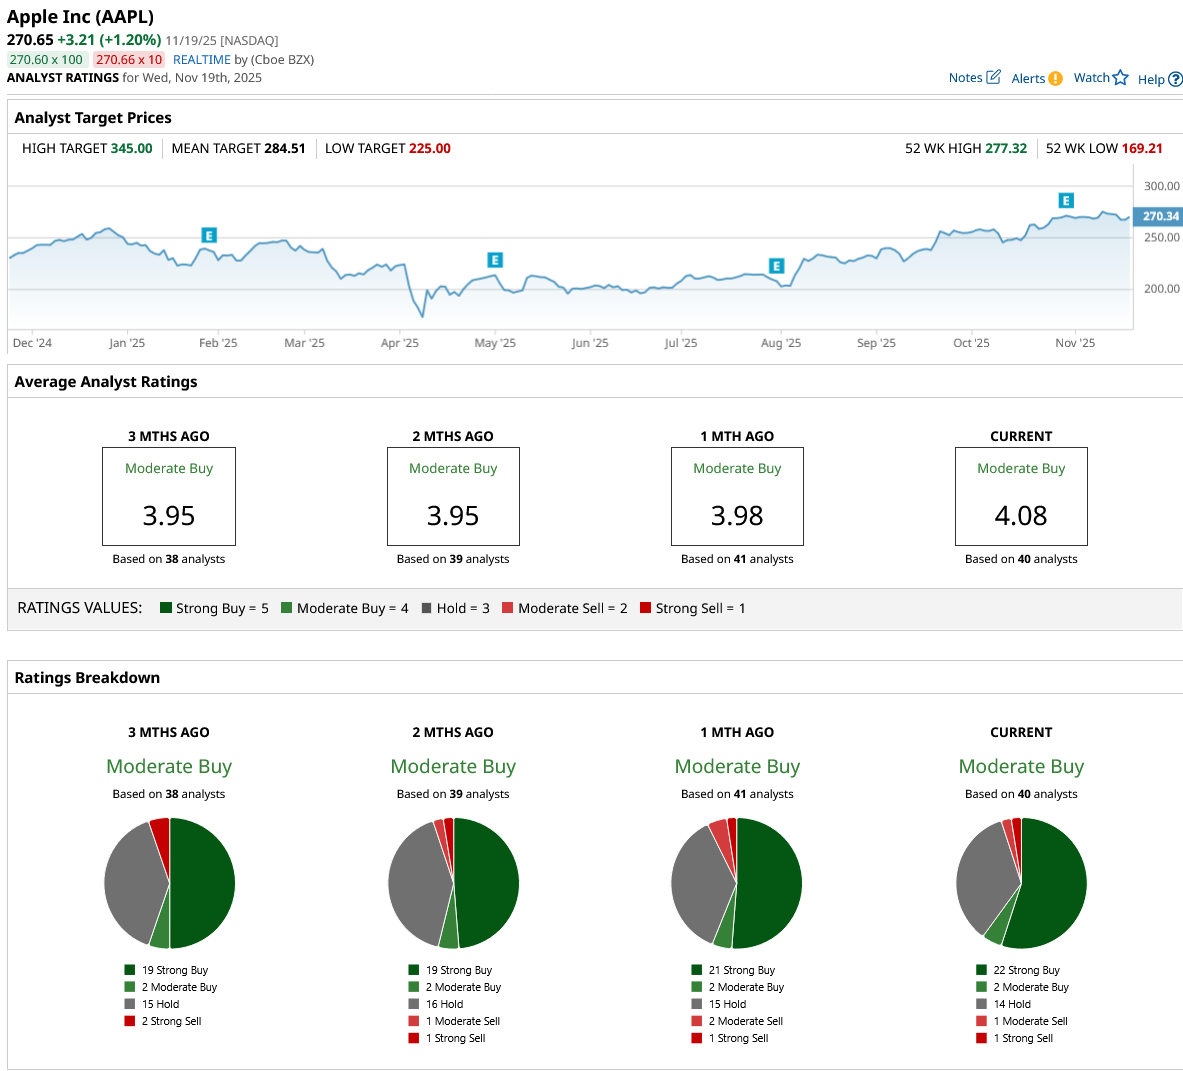The width and height of the screenshot is (1183, 1071).
Task: Open Help question mark icon
Action: 1175,79
